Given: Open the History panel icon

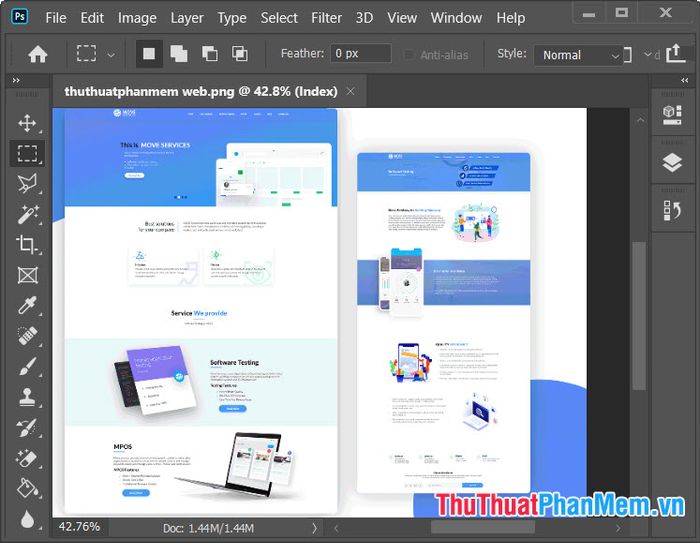Looking at the screenshot, I should (672, 209).
